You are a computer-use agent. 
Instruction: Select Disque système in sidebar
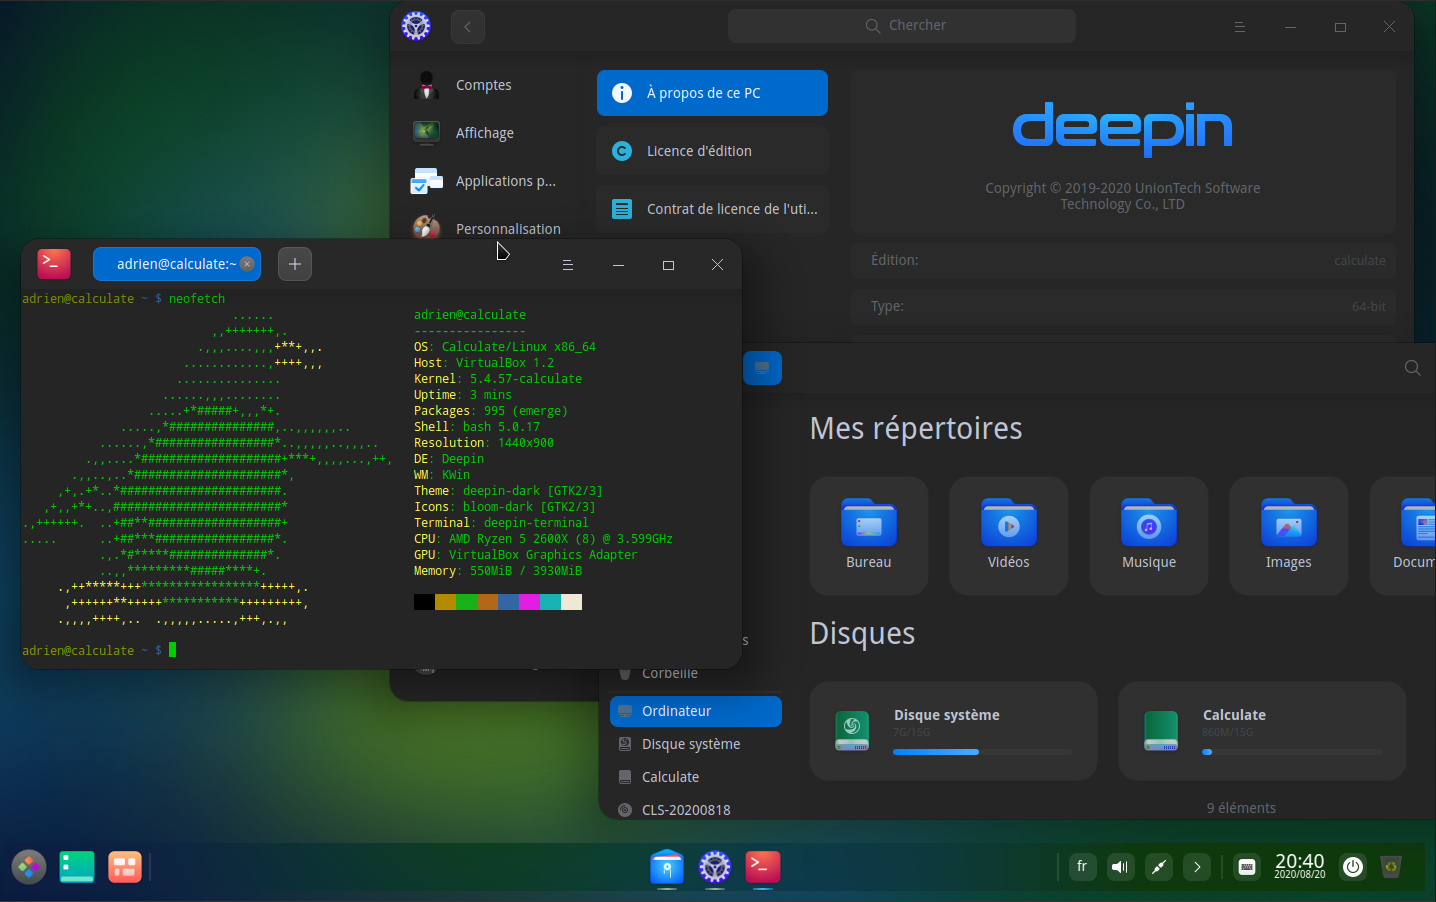click(696, 744)
